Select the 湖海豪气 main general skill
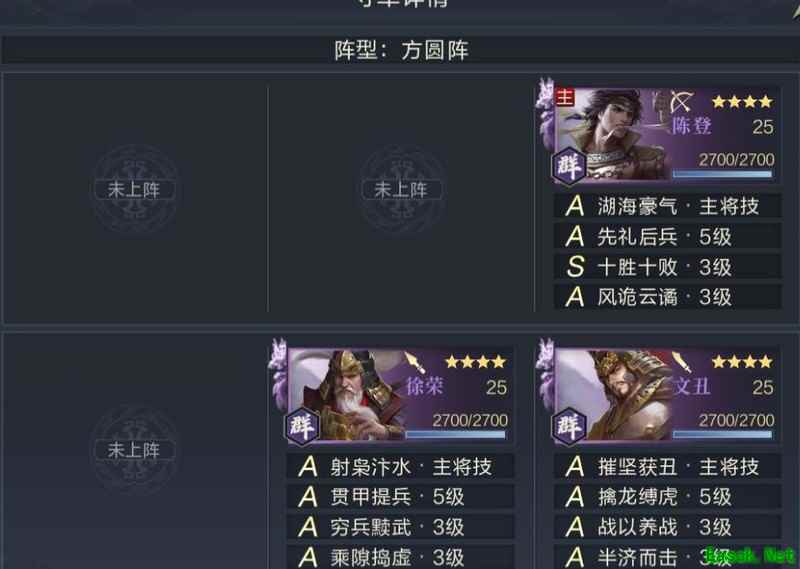This screenshot has width=800, height=569. point(667,207)
